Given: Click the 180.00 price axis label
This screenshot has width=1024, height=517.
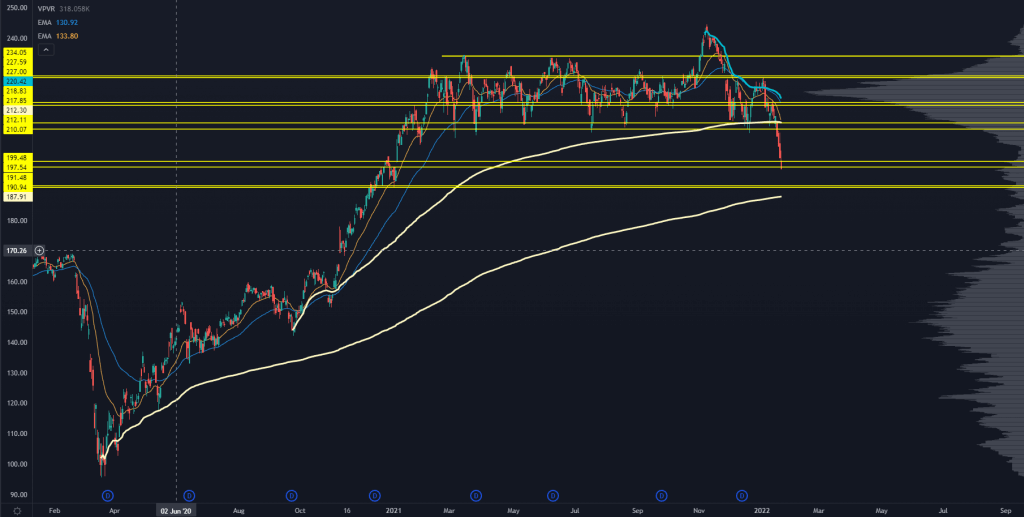Looking at the screenshot, I should click(15, 221).
